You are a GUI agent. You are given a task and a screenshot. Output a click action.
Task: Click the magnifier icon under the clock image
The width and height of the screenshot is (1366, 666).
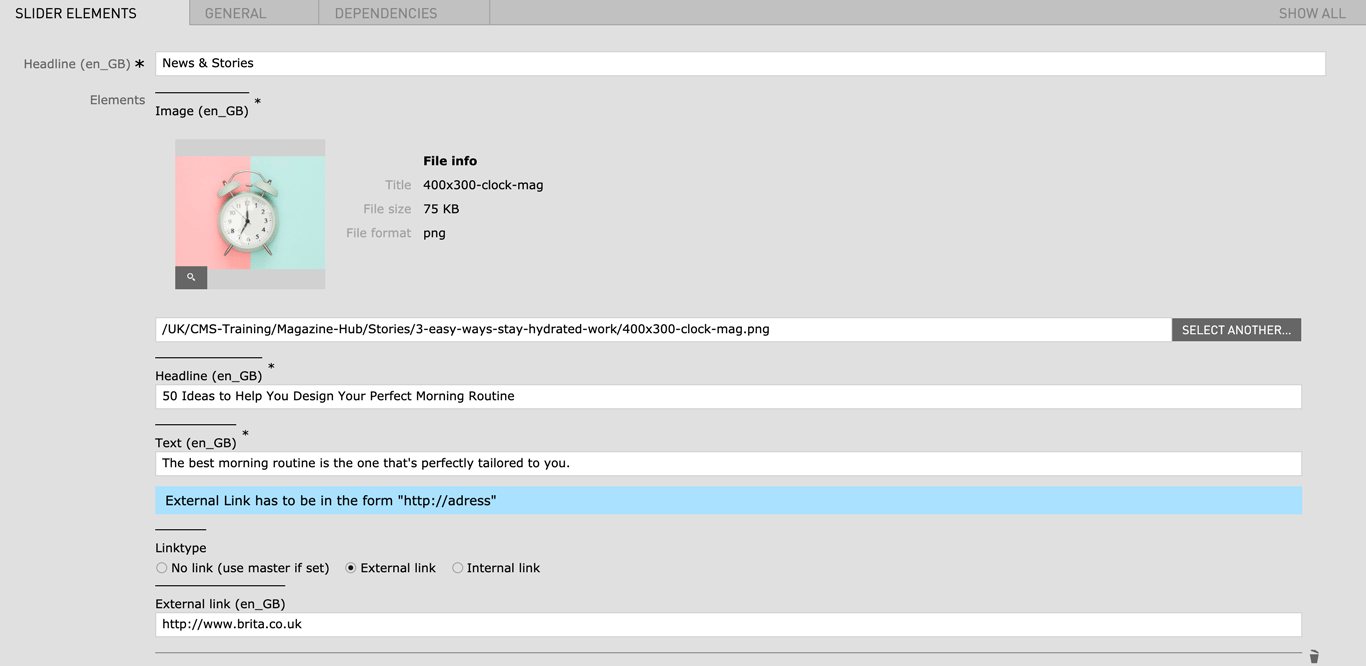pyautogui.click(x=191, y=277)
